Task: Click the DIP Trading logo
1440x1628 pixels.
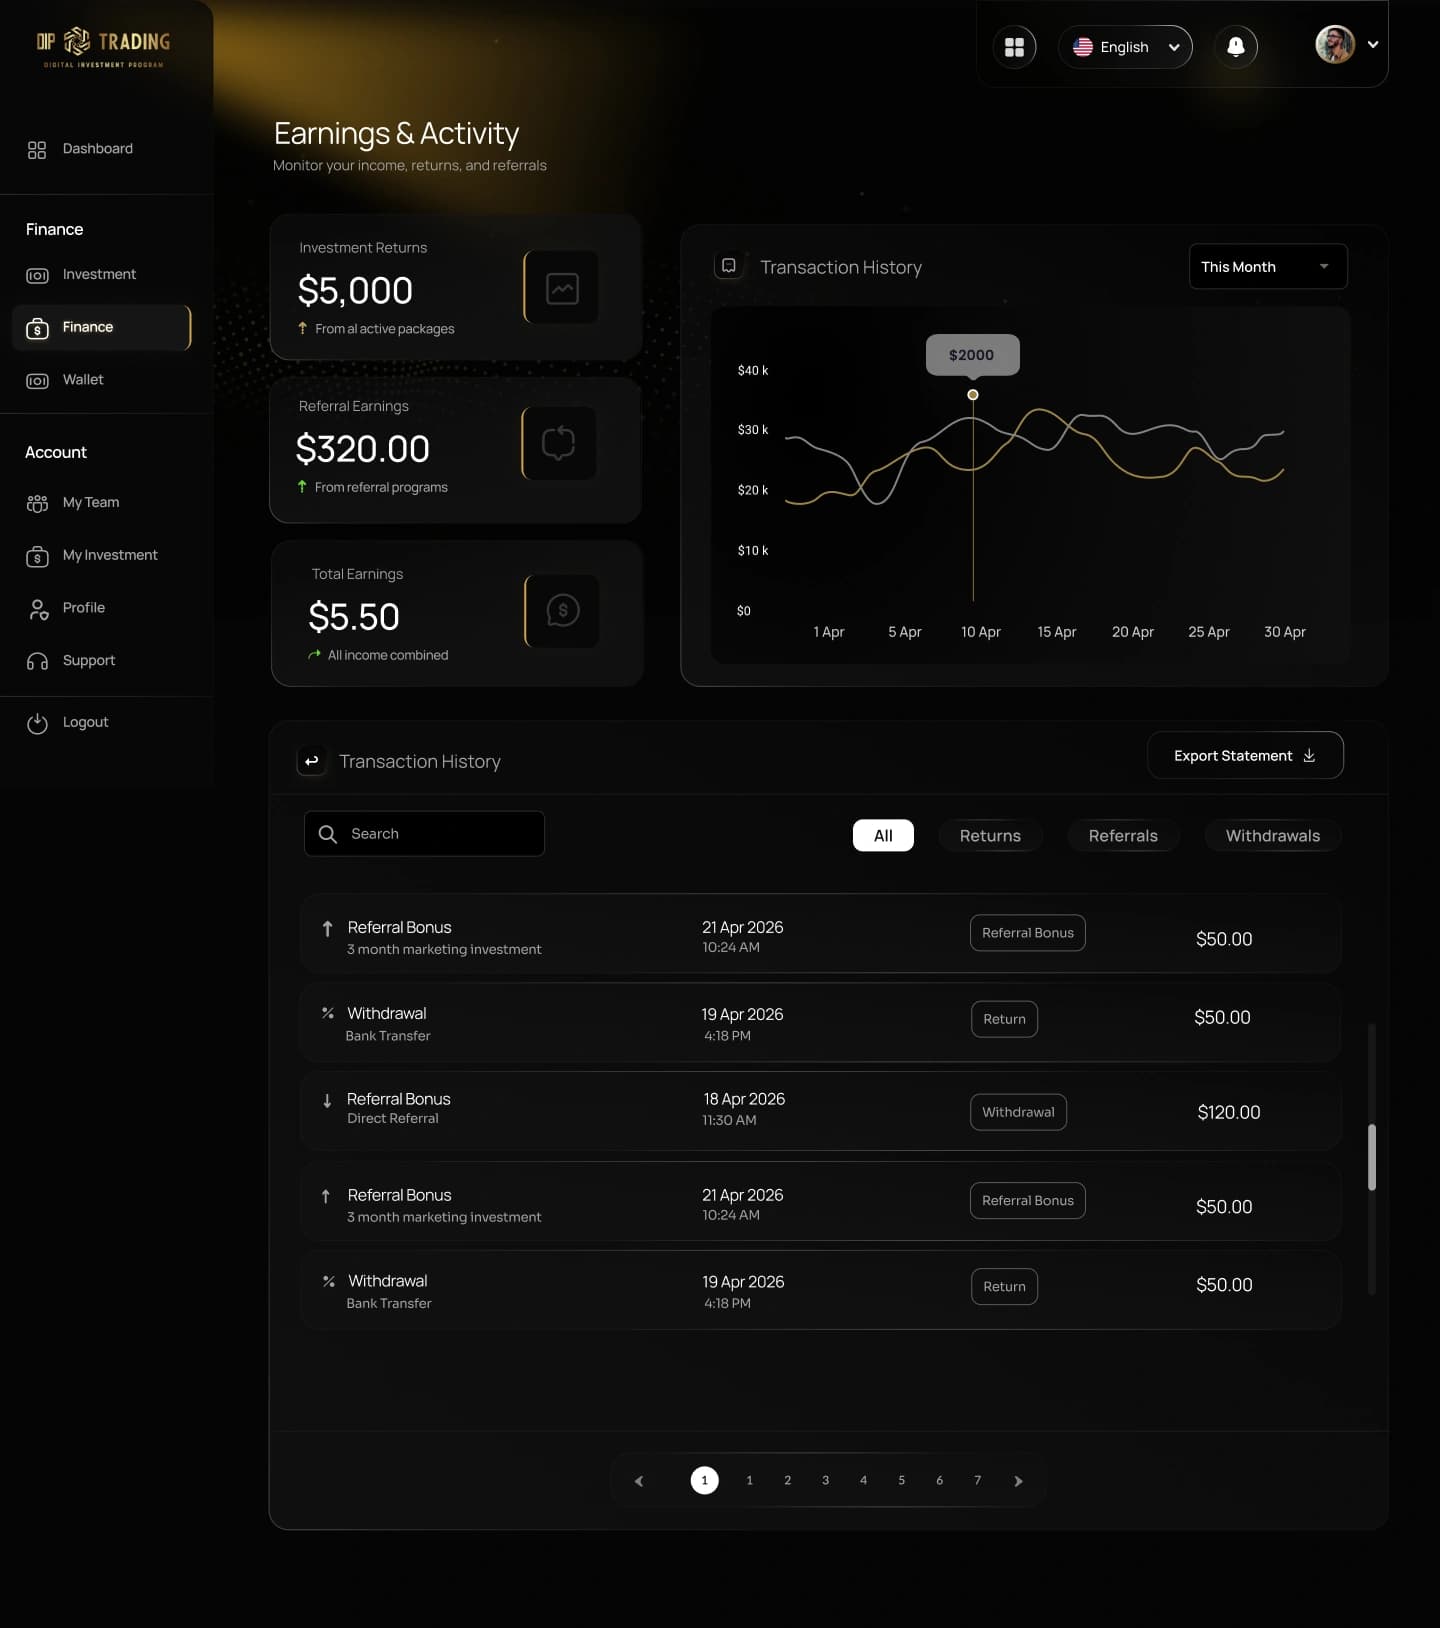Action: click(x=103, y=47)
